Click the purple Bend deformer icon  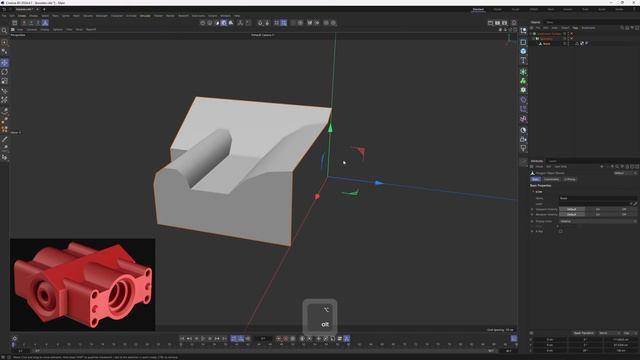[x=523, y=100]
